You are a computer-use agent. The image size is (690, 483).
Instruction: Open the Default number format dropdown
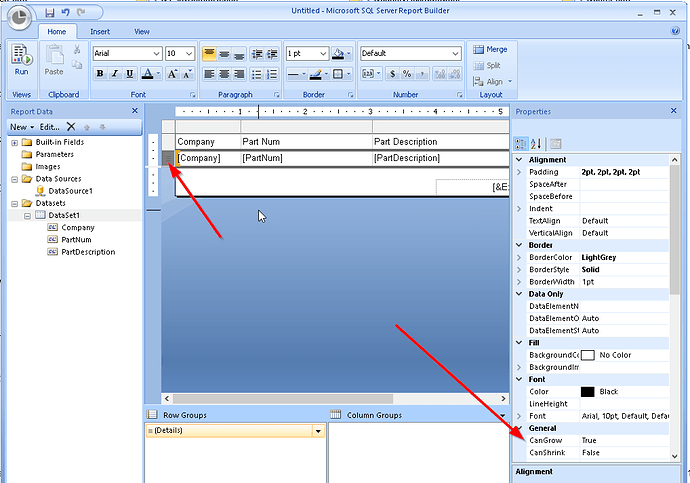tap(455, 54)
